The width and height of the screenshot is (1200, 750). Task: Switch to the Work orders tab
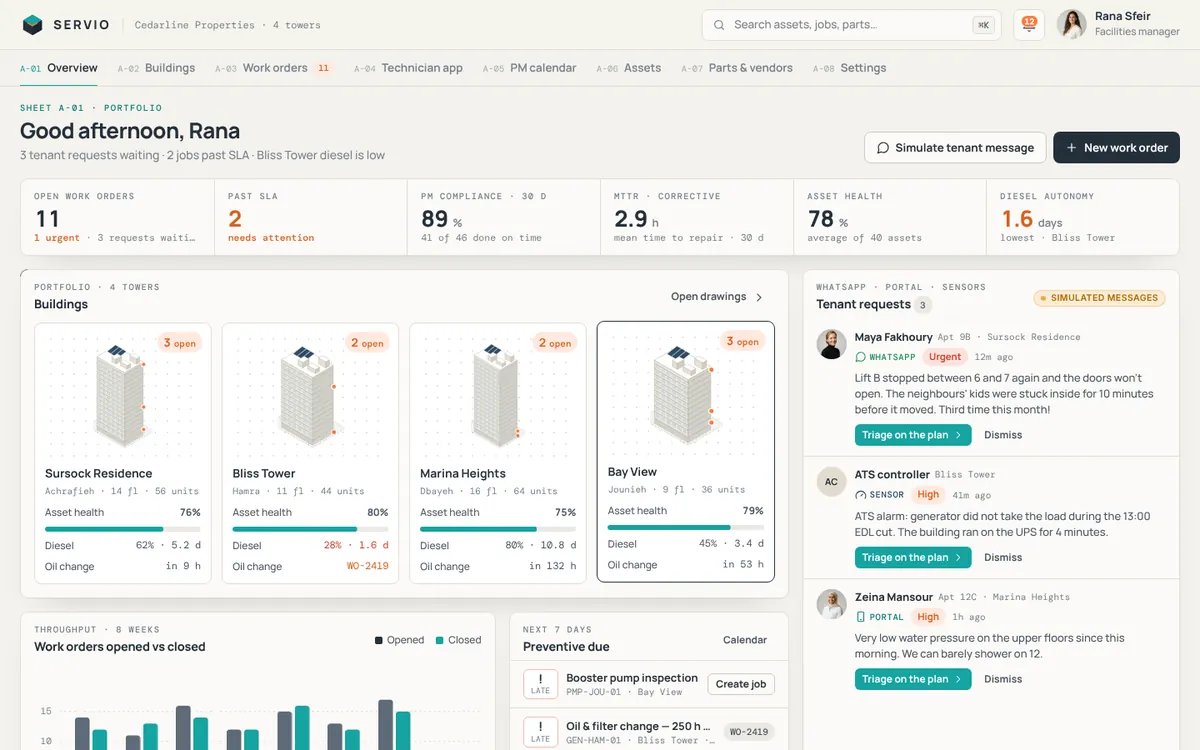[x=273, y=68]
